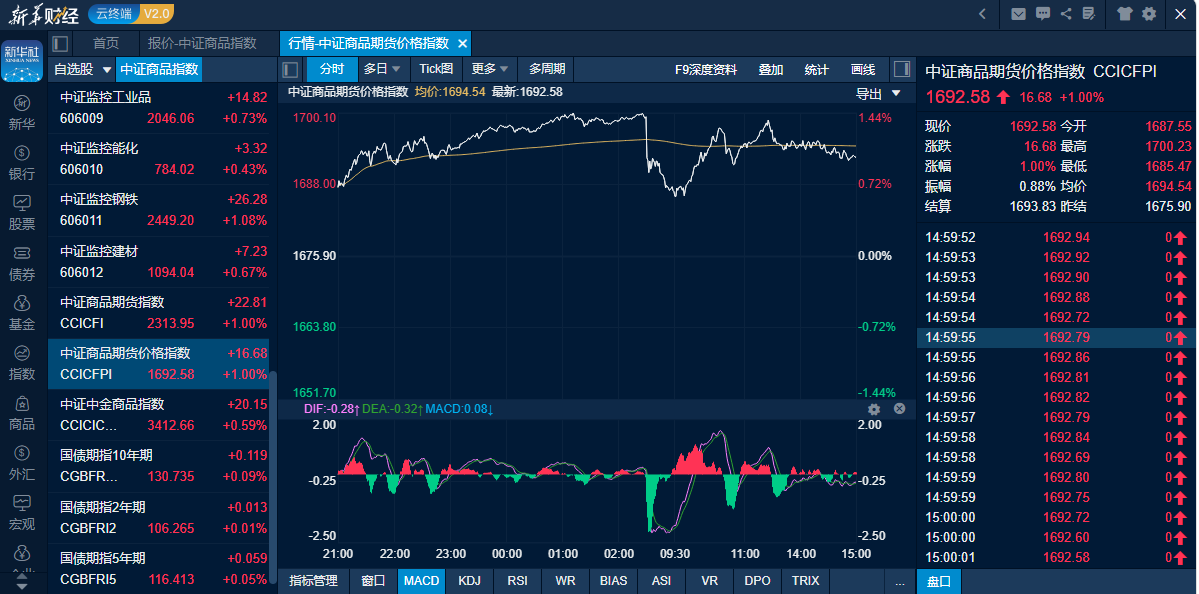Toggle the left panel icon beside 首页 tab
The image size is (1199, 594).
[x=60, y=44]
